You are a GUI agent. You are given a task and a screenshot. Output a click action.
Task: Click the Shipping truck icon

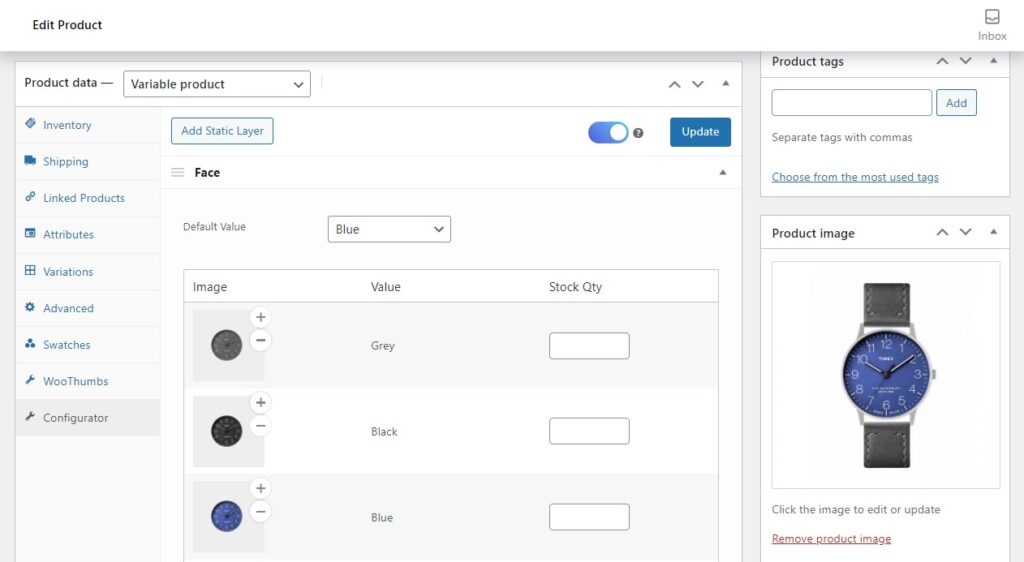pos(30,160)
